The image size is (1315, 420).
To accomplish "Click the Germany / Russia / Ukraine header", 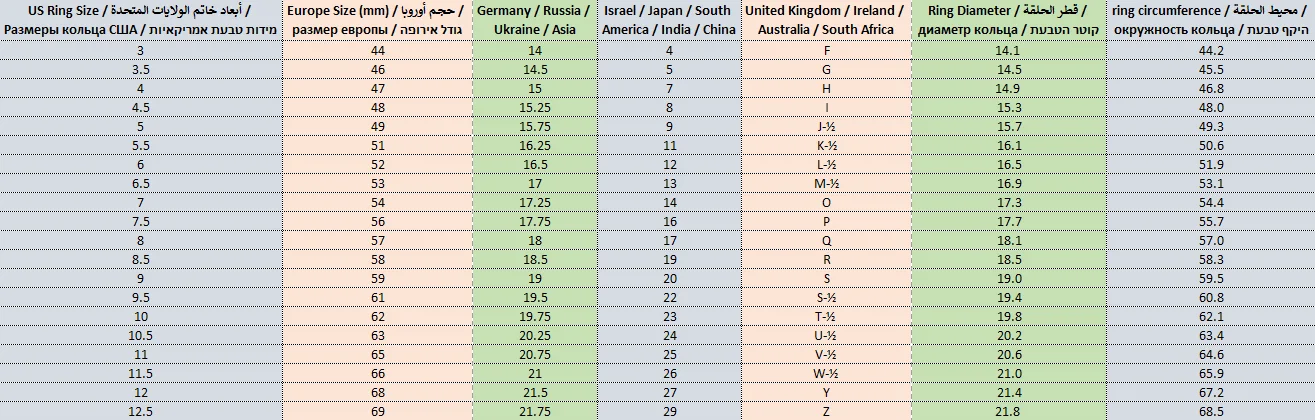I will [x=534, y=20].
